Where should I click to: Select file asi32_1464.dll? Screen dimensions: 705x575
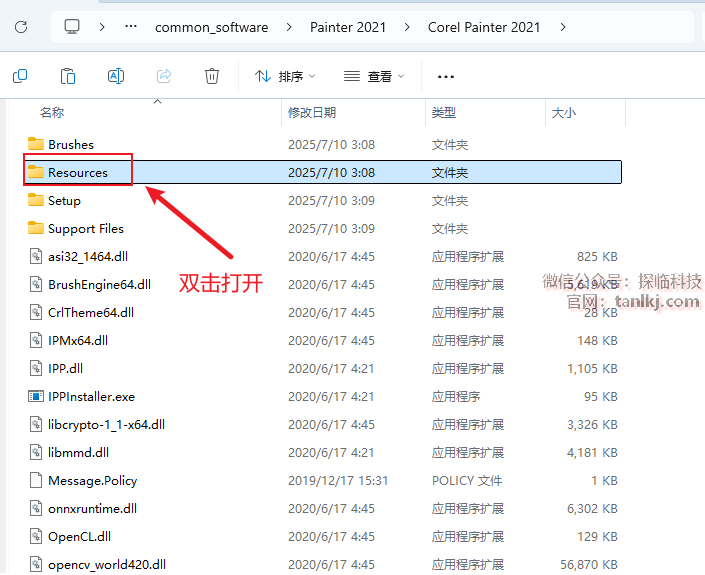point(88,257)
